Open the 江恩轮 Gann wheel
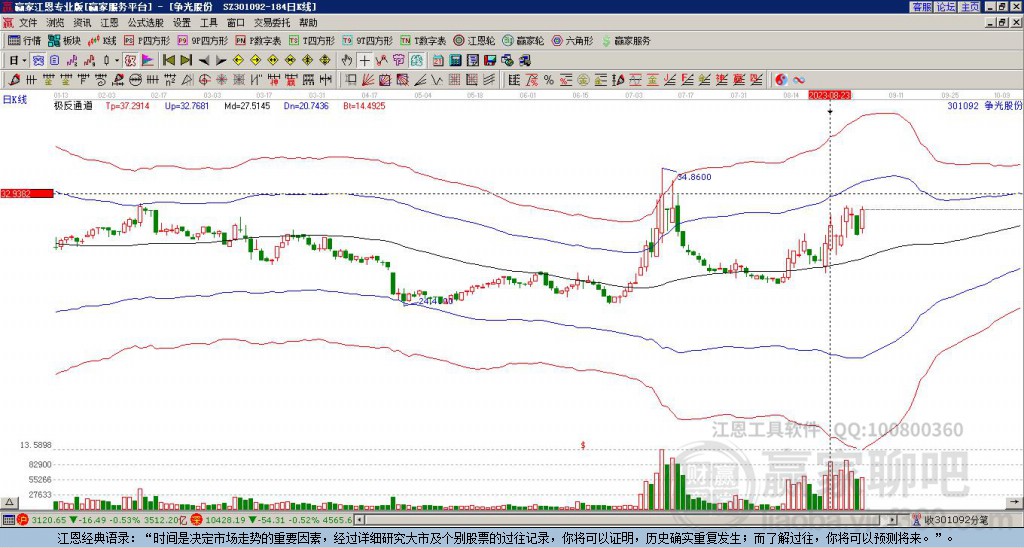 [474, 40]
